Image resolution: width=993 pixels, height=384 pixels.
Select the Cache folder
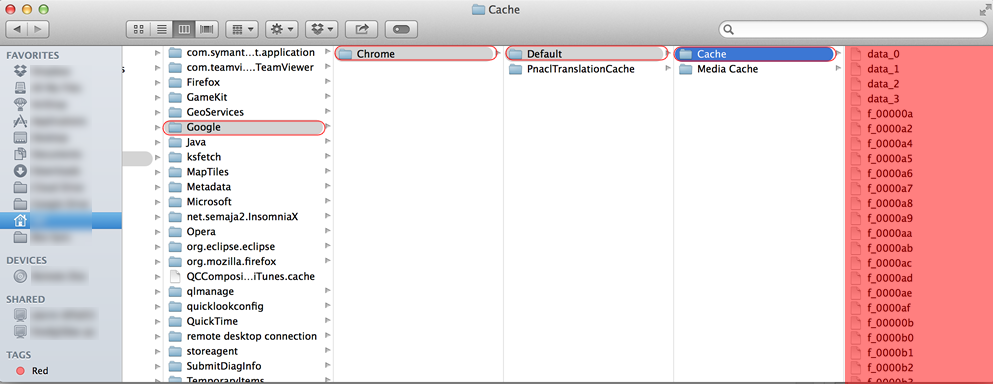click(754, 54)
